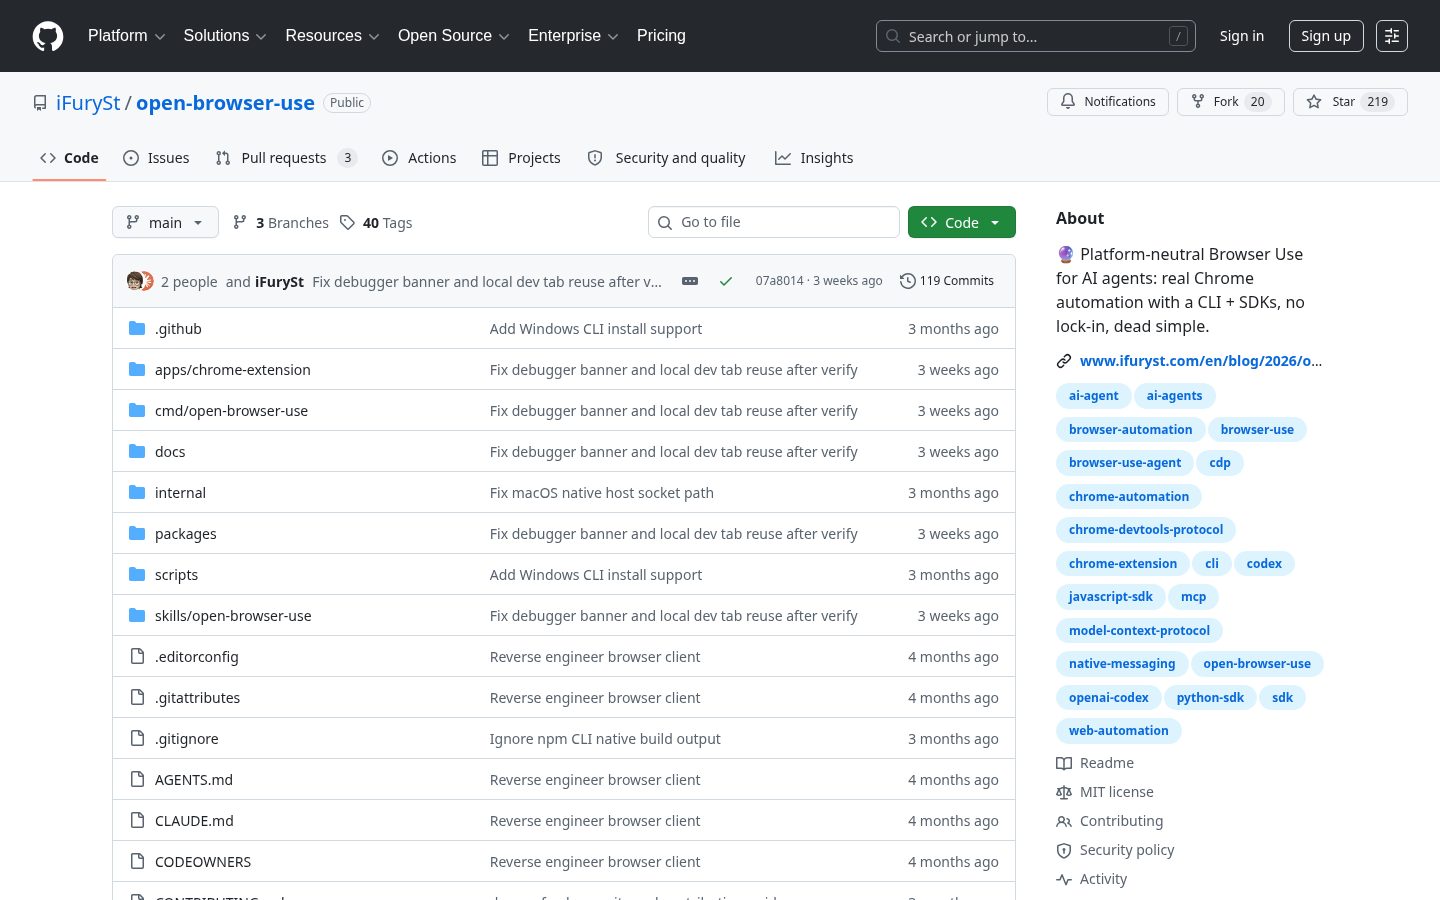Expand the Open Source menu

tap(454, 36)
